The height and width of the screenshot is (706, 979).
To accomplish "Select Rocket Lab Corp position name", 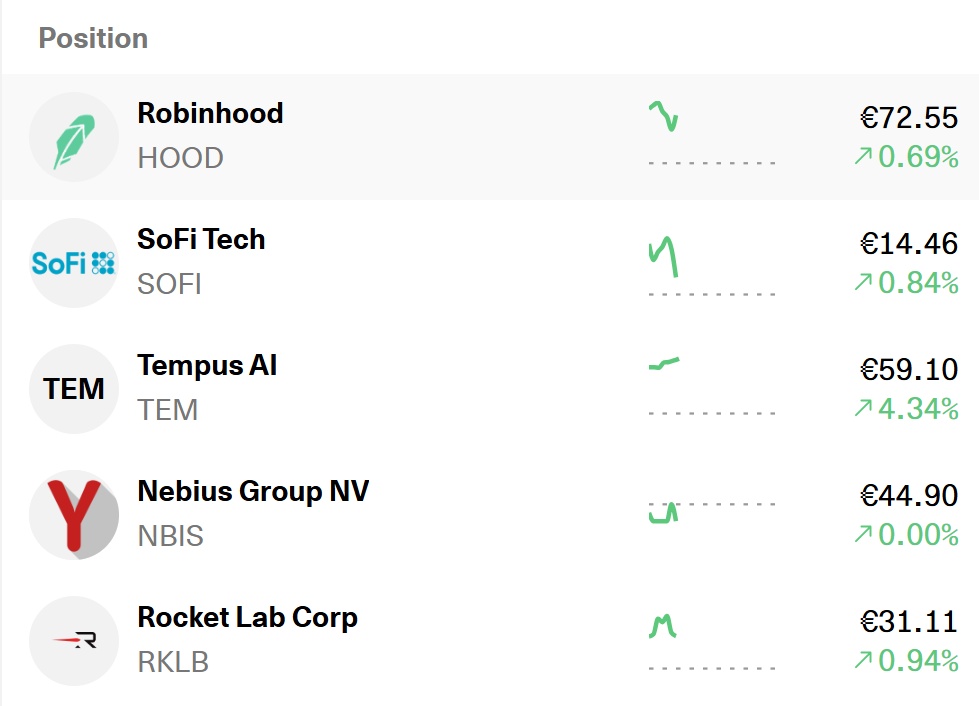I will point(247,618).
